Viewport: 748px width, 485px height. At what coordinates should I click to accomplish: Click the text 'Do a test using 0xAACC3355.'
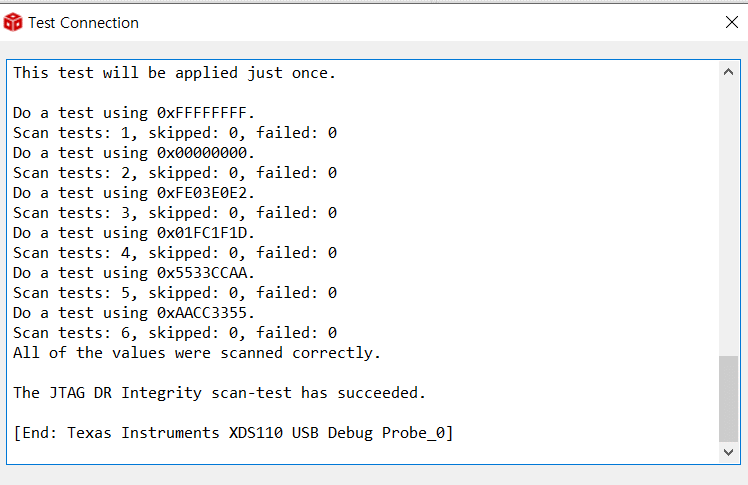[134, 313]
